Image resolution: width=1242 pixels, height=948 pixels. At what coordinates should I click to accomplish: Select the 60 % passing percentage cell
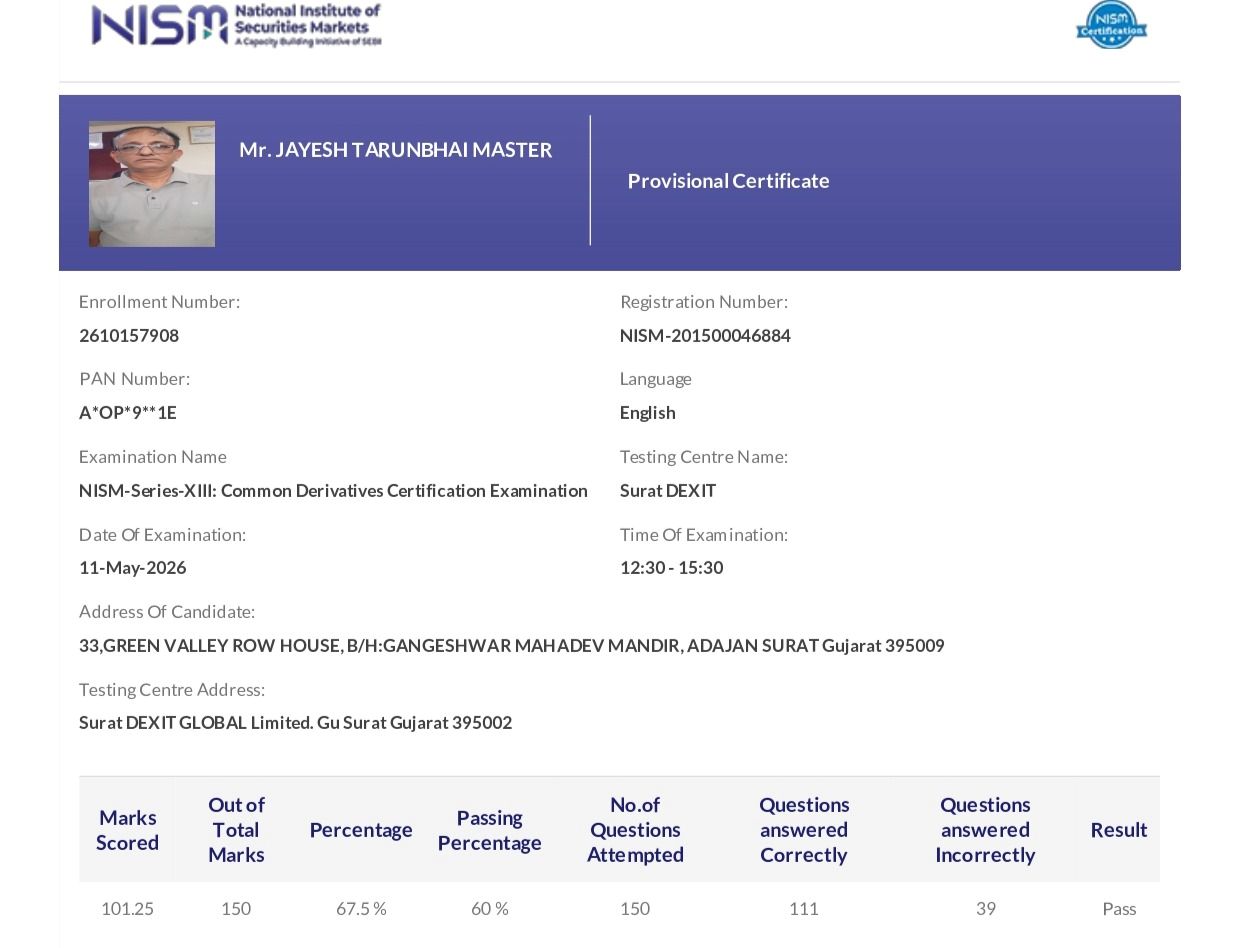(x=490, y=909)
